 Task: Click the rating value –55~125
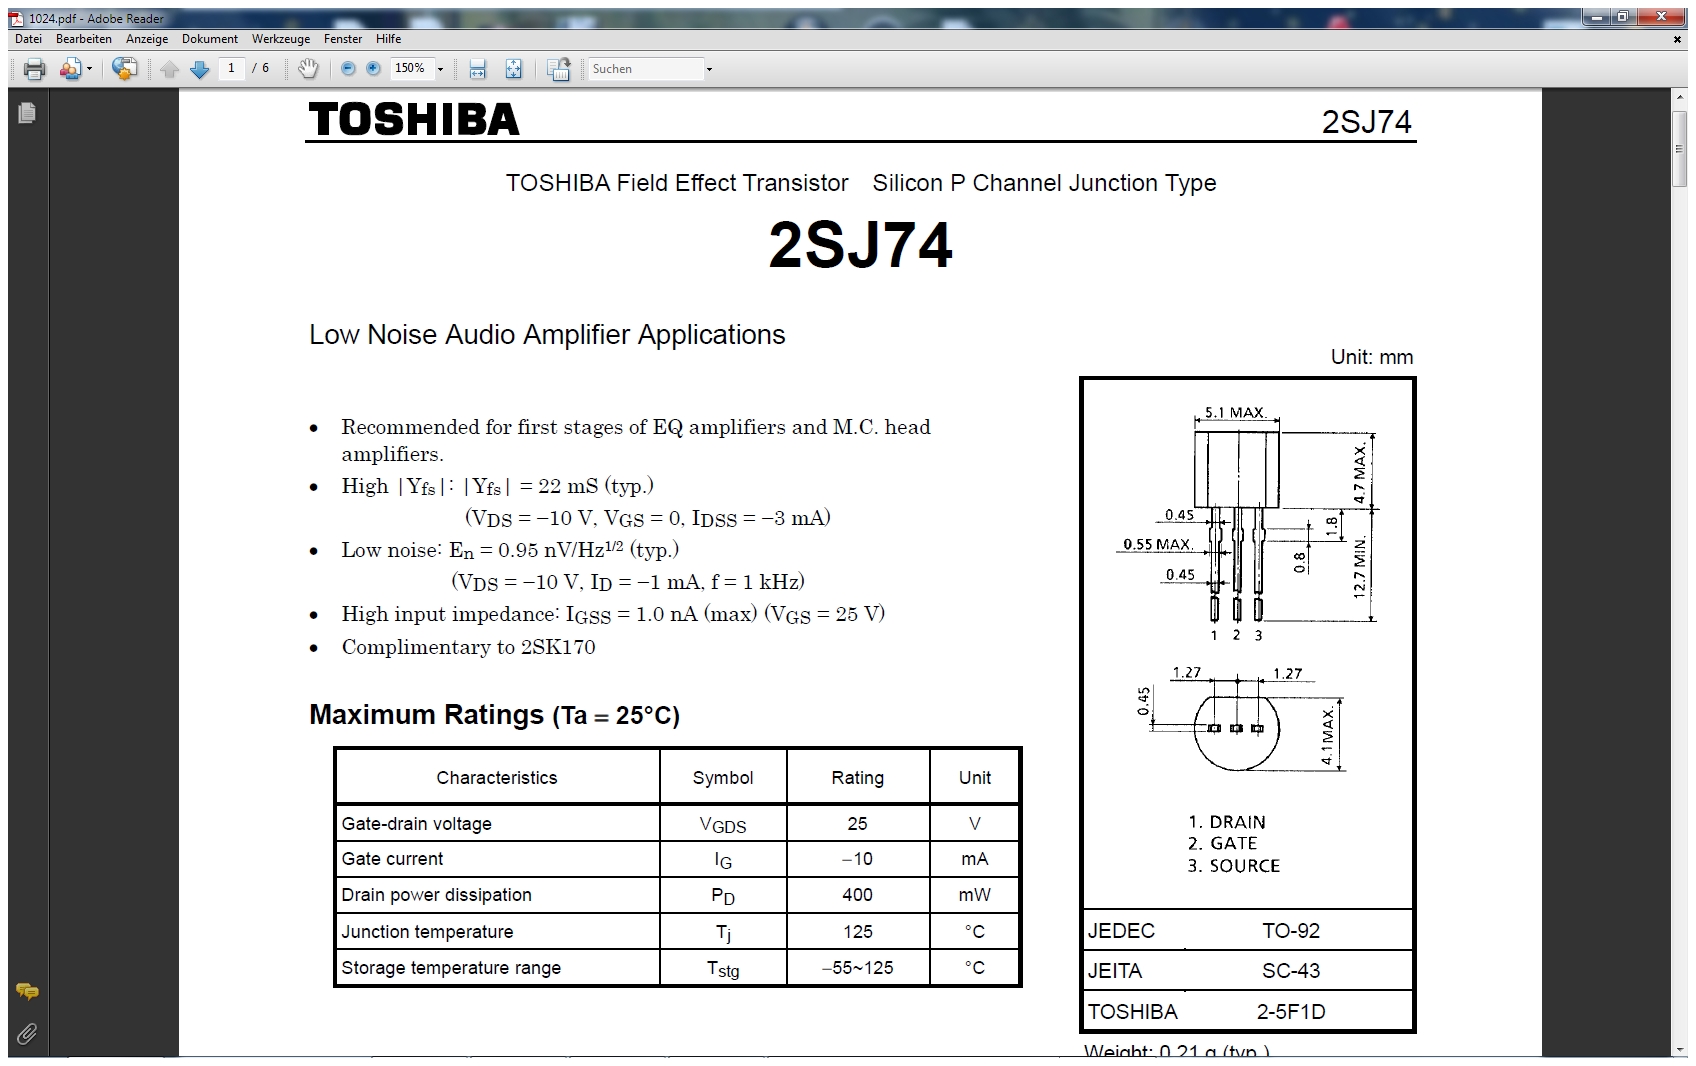click(x=857, y=967)
